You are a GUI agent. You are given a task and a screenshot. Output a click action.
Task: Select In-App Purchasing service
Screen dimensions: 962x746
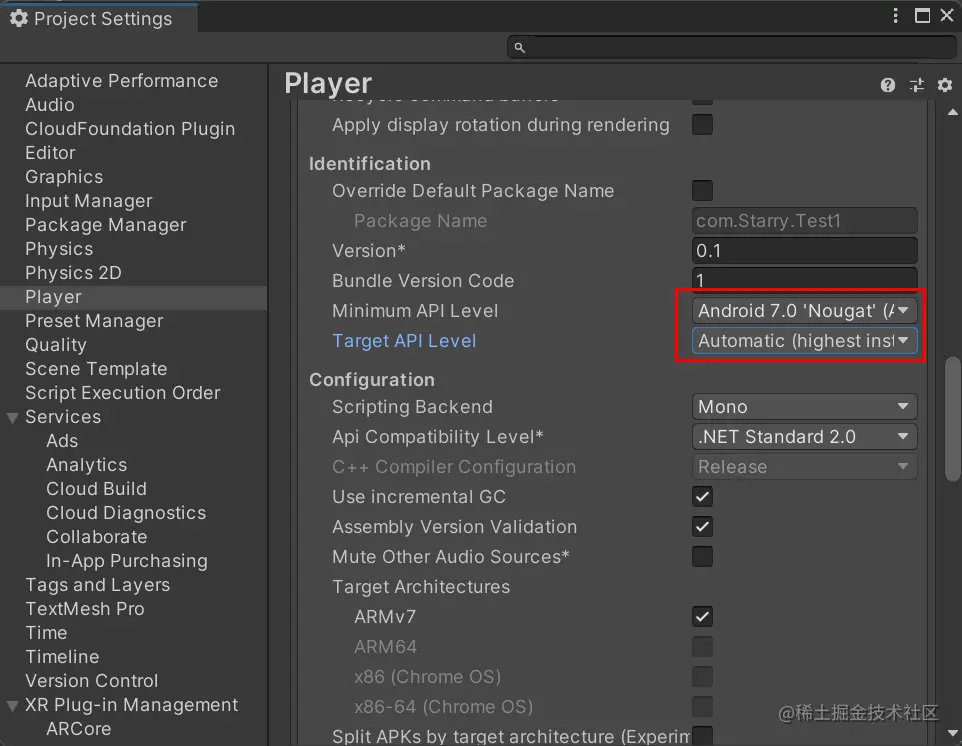[x=126, y=560]
